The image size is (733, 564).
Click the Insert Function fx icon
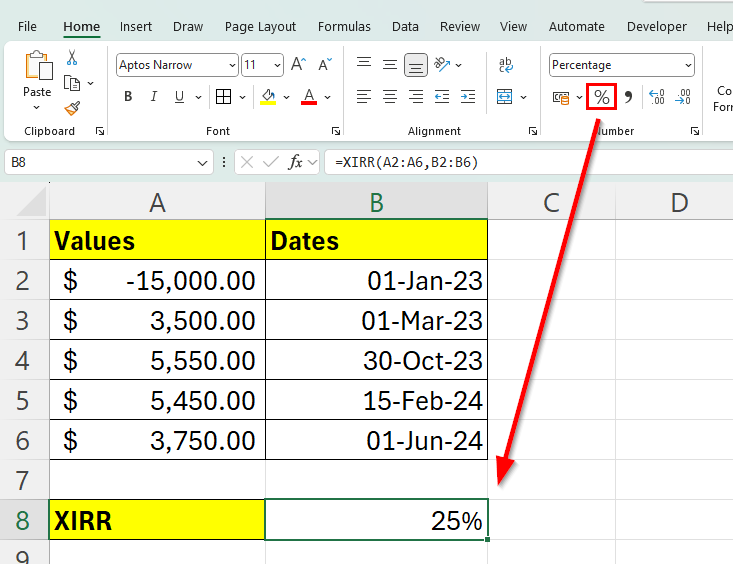tap(296, 162)
